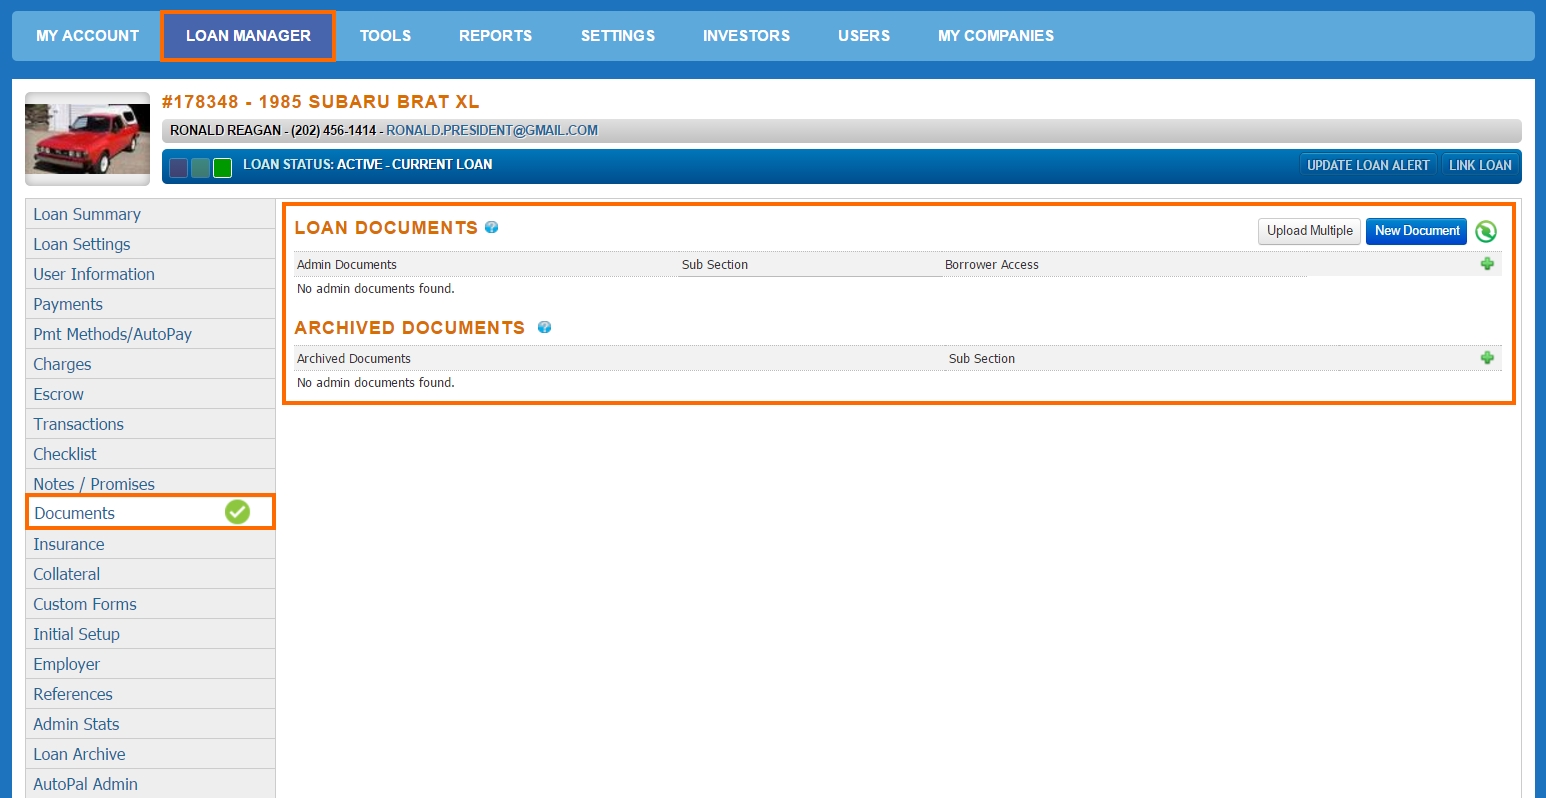Click the Admin Documents column header
This screenshot has width=1546, height=798.
[347, 265]
